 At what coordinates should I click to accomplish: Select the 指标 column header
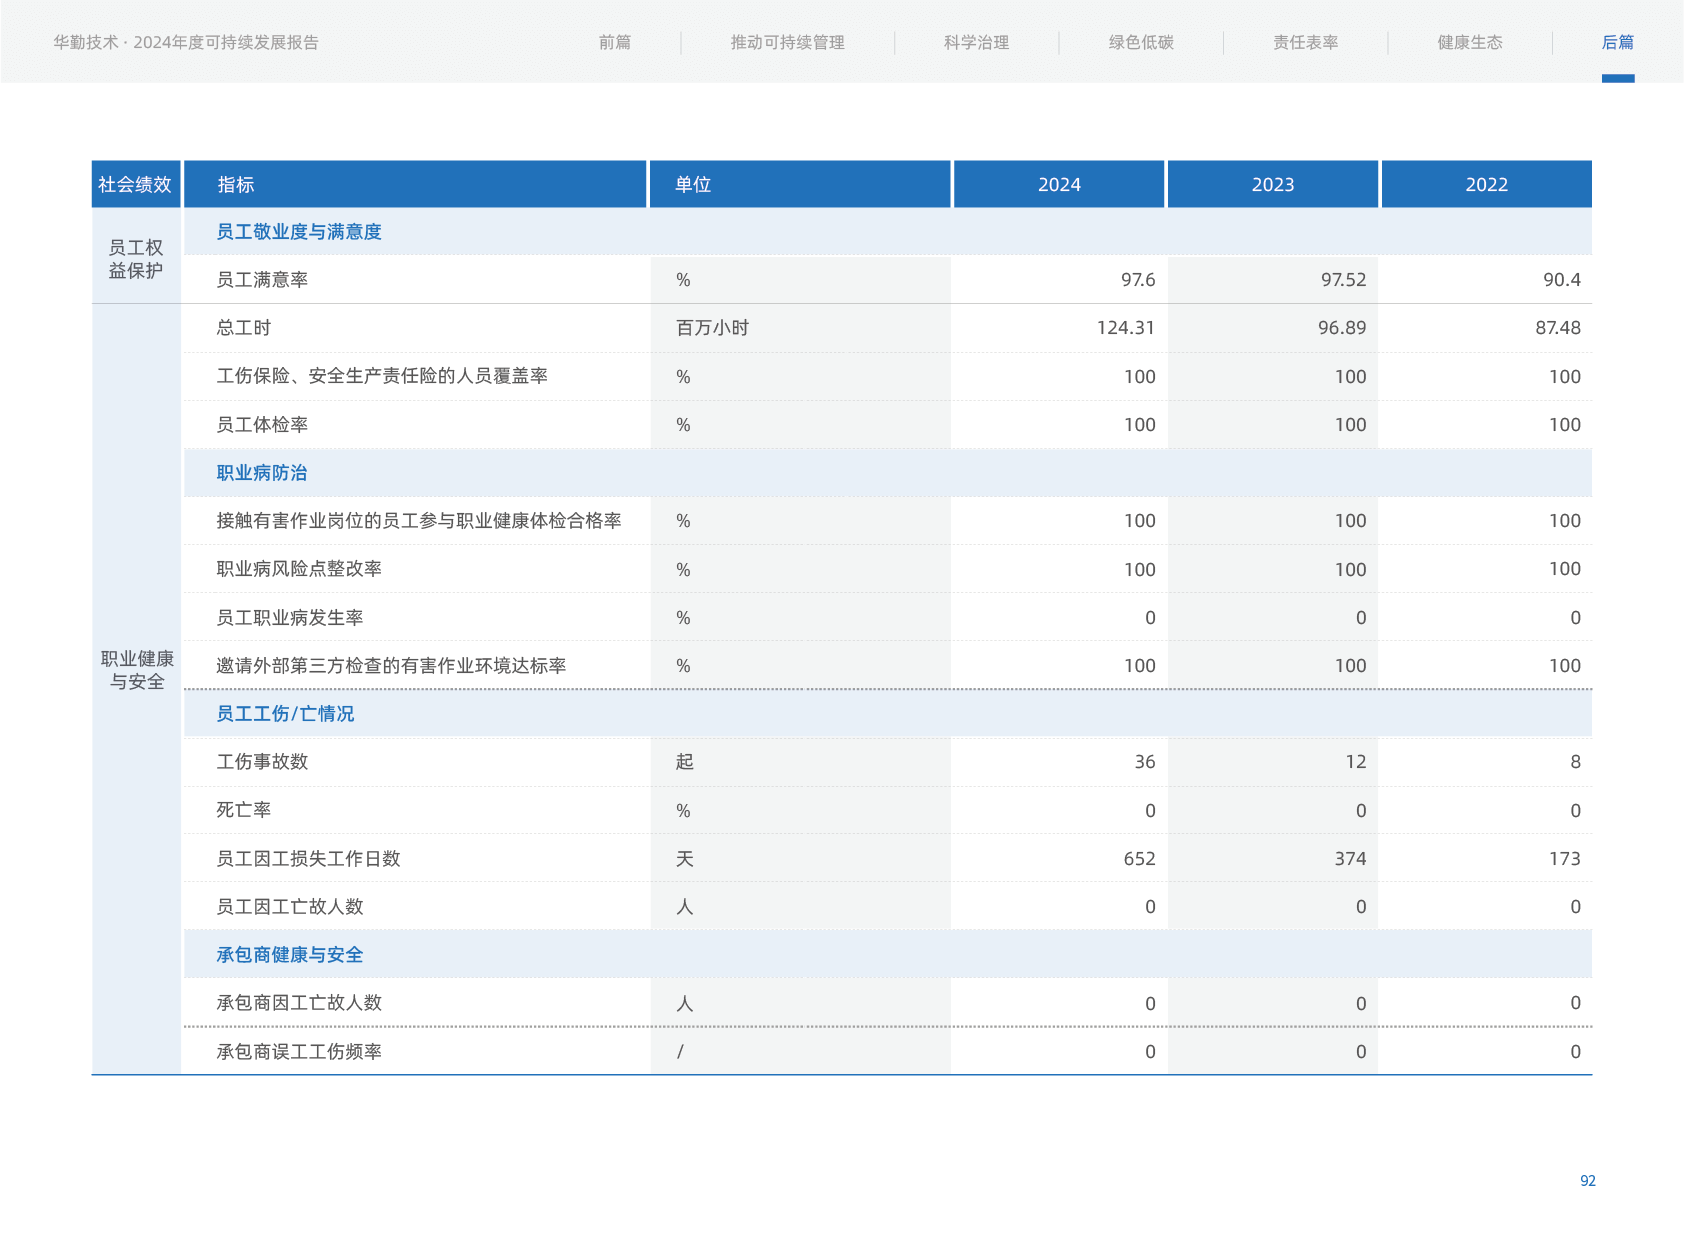(236, 184)
